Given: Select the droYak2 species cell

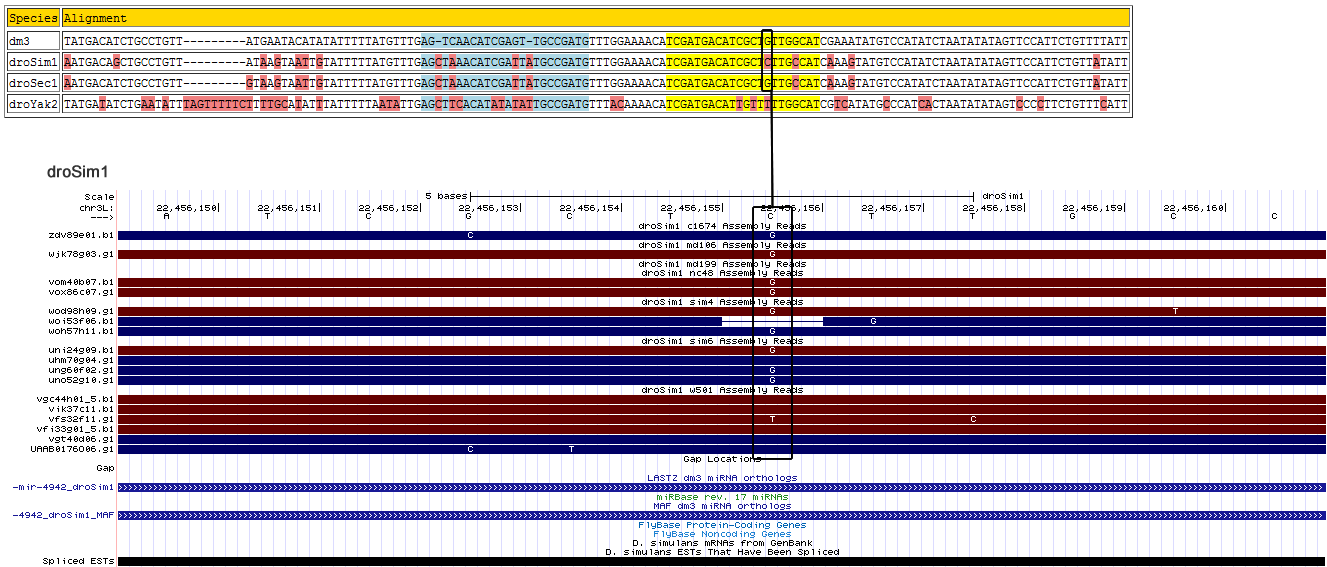Looking at the screenshot, I should [x=32, y=104].
